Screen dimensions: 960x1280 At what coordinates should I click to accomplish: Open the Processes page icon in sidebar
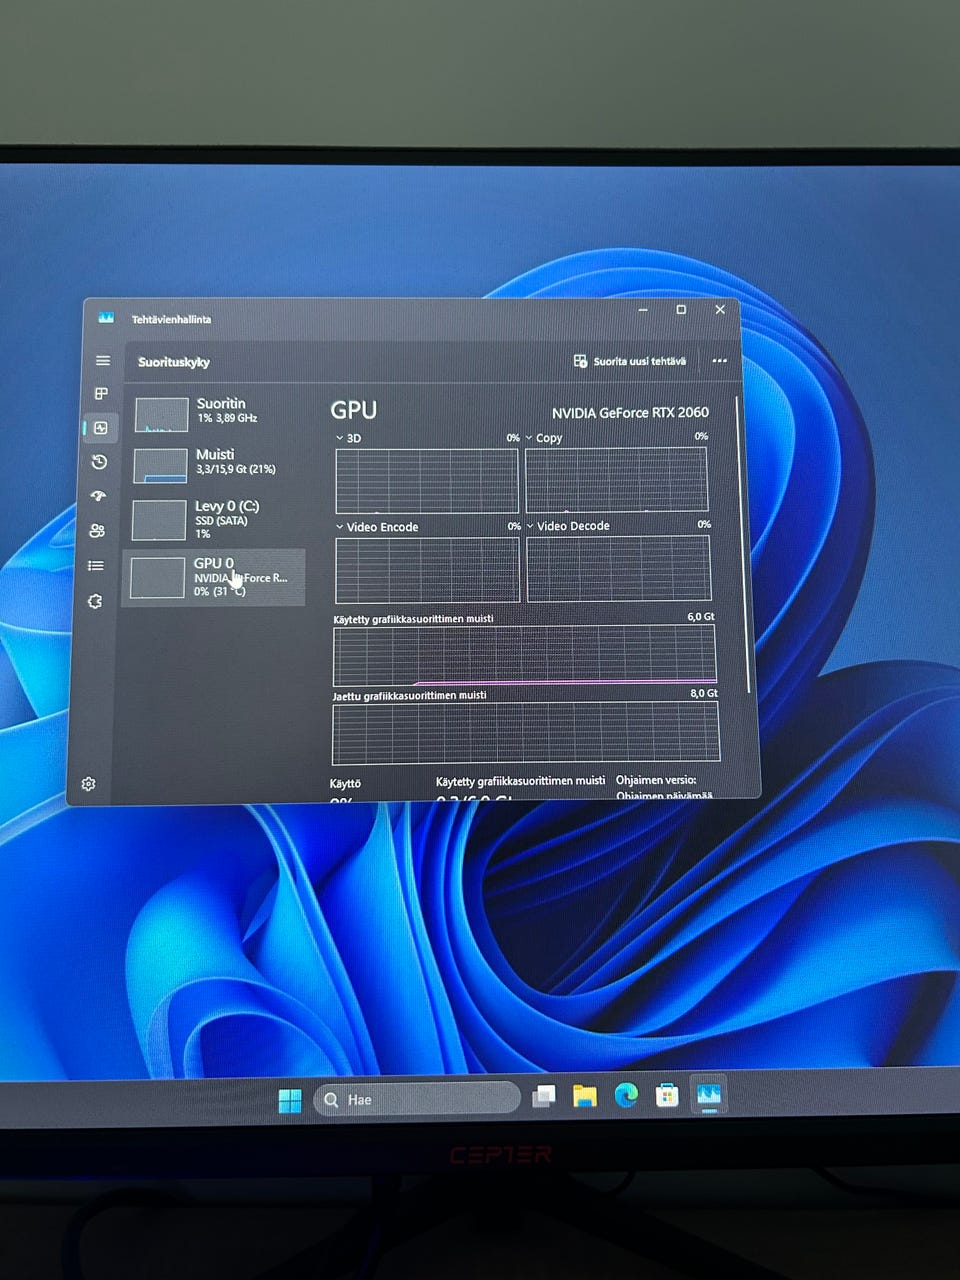[x=101, y=394]
